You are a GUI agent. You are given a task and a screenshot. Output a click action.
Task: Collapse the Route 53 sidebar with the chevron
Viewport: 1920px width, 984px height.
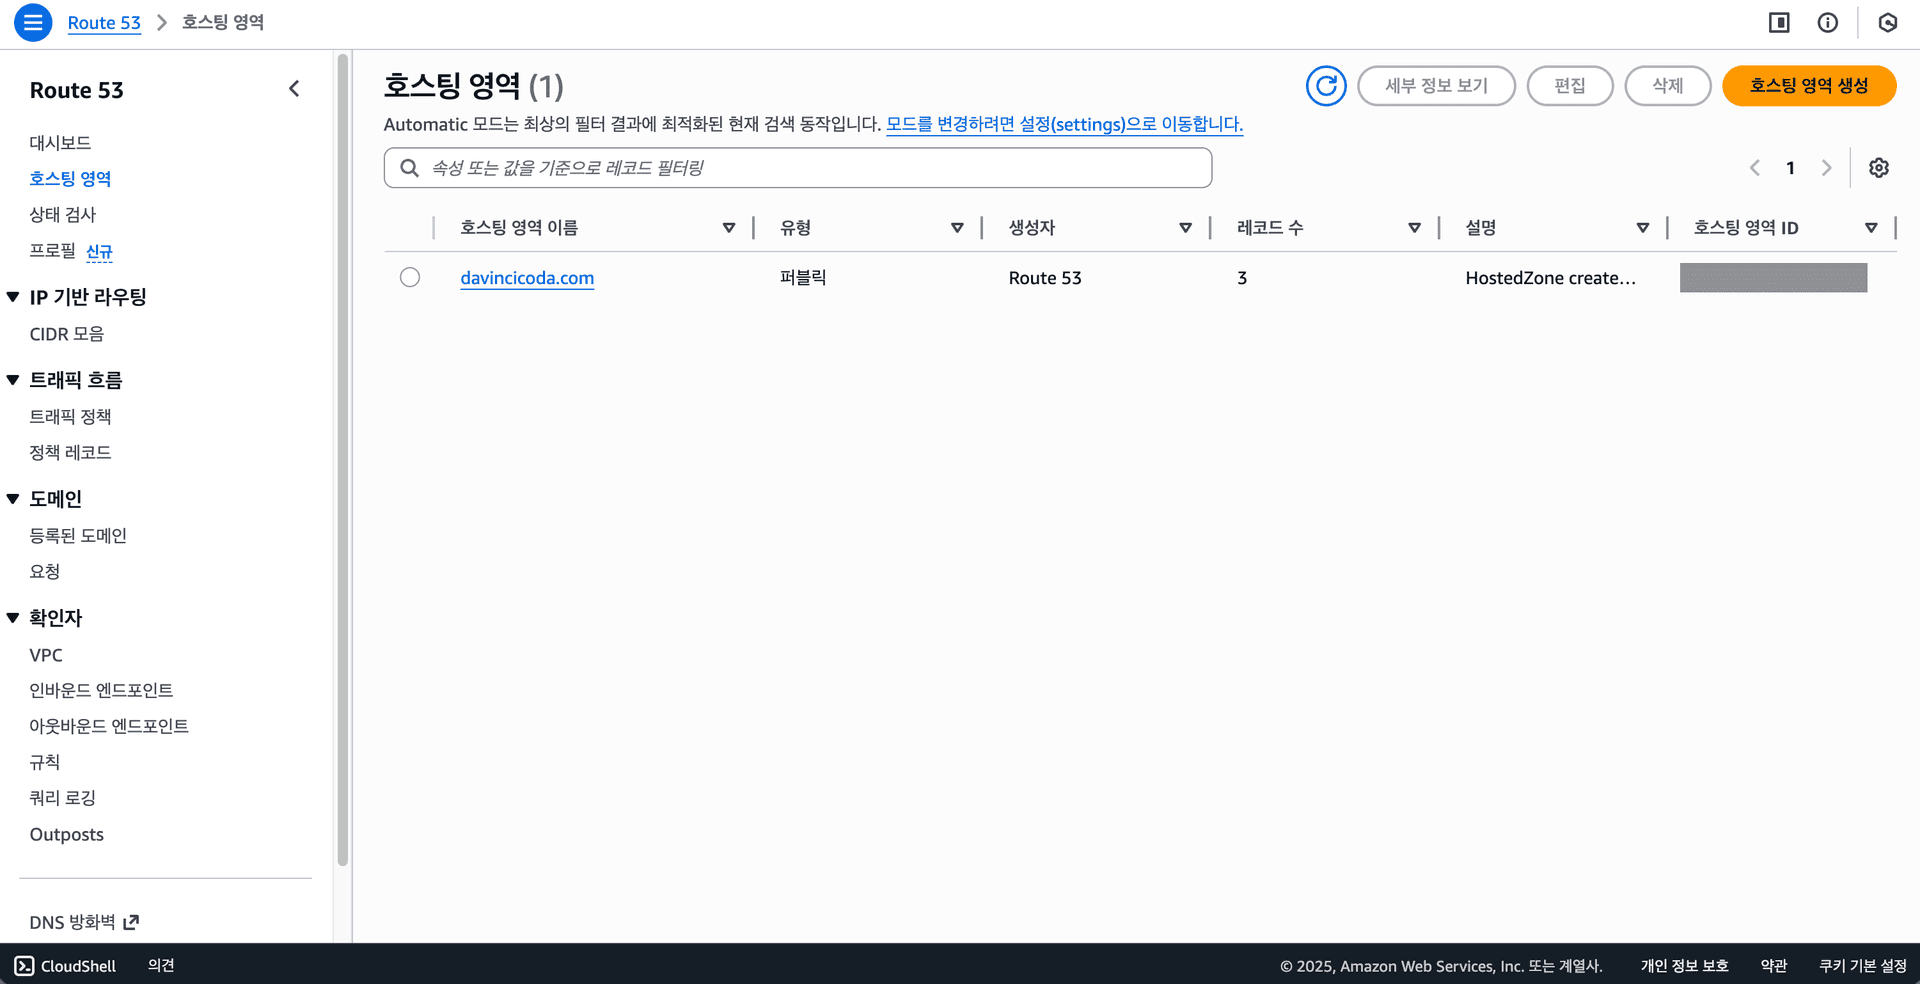(294, 88)
